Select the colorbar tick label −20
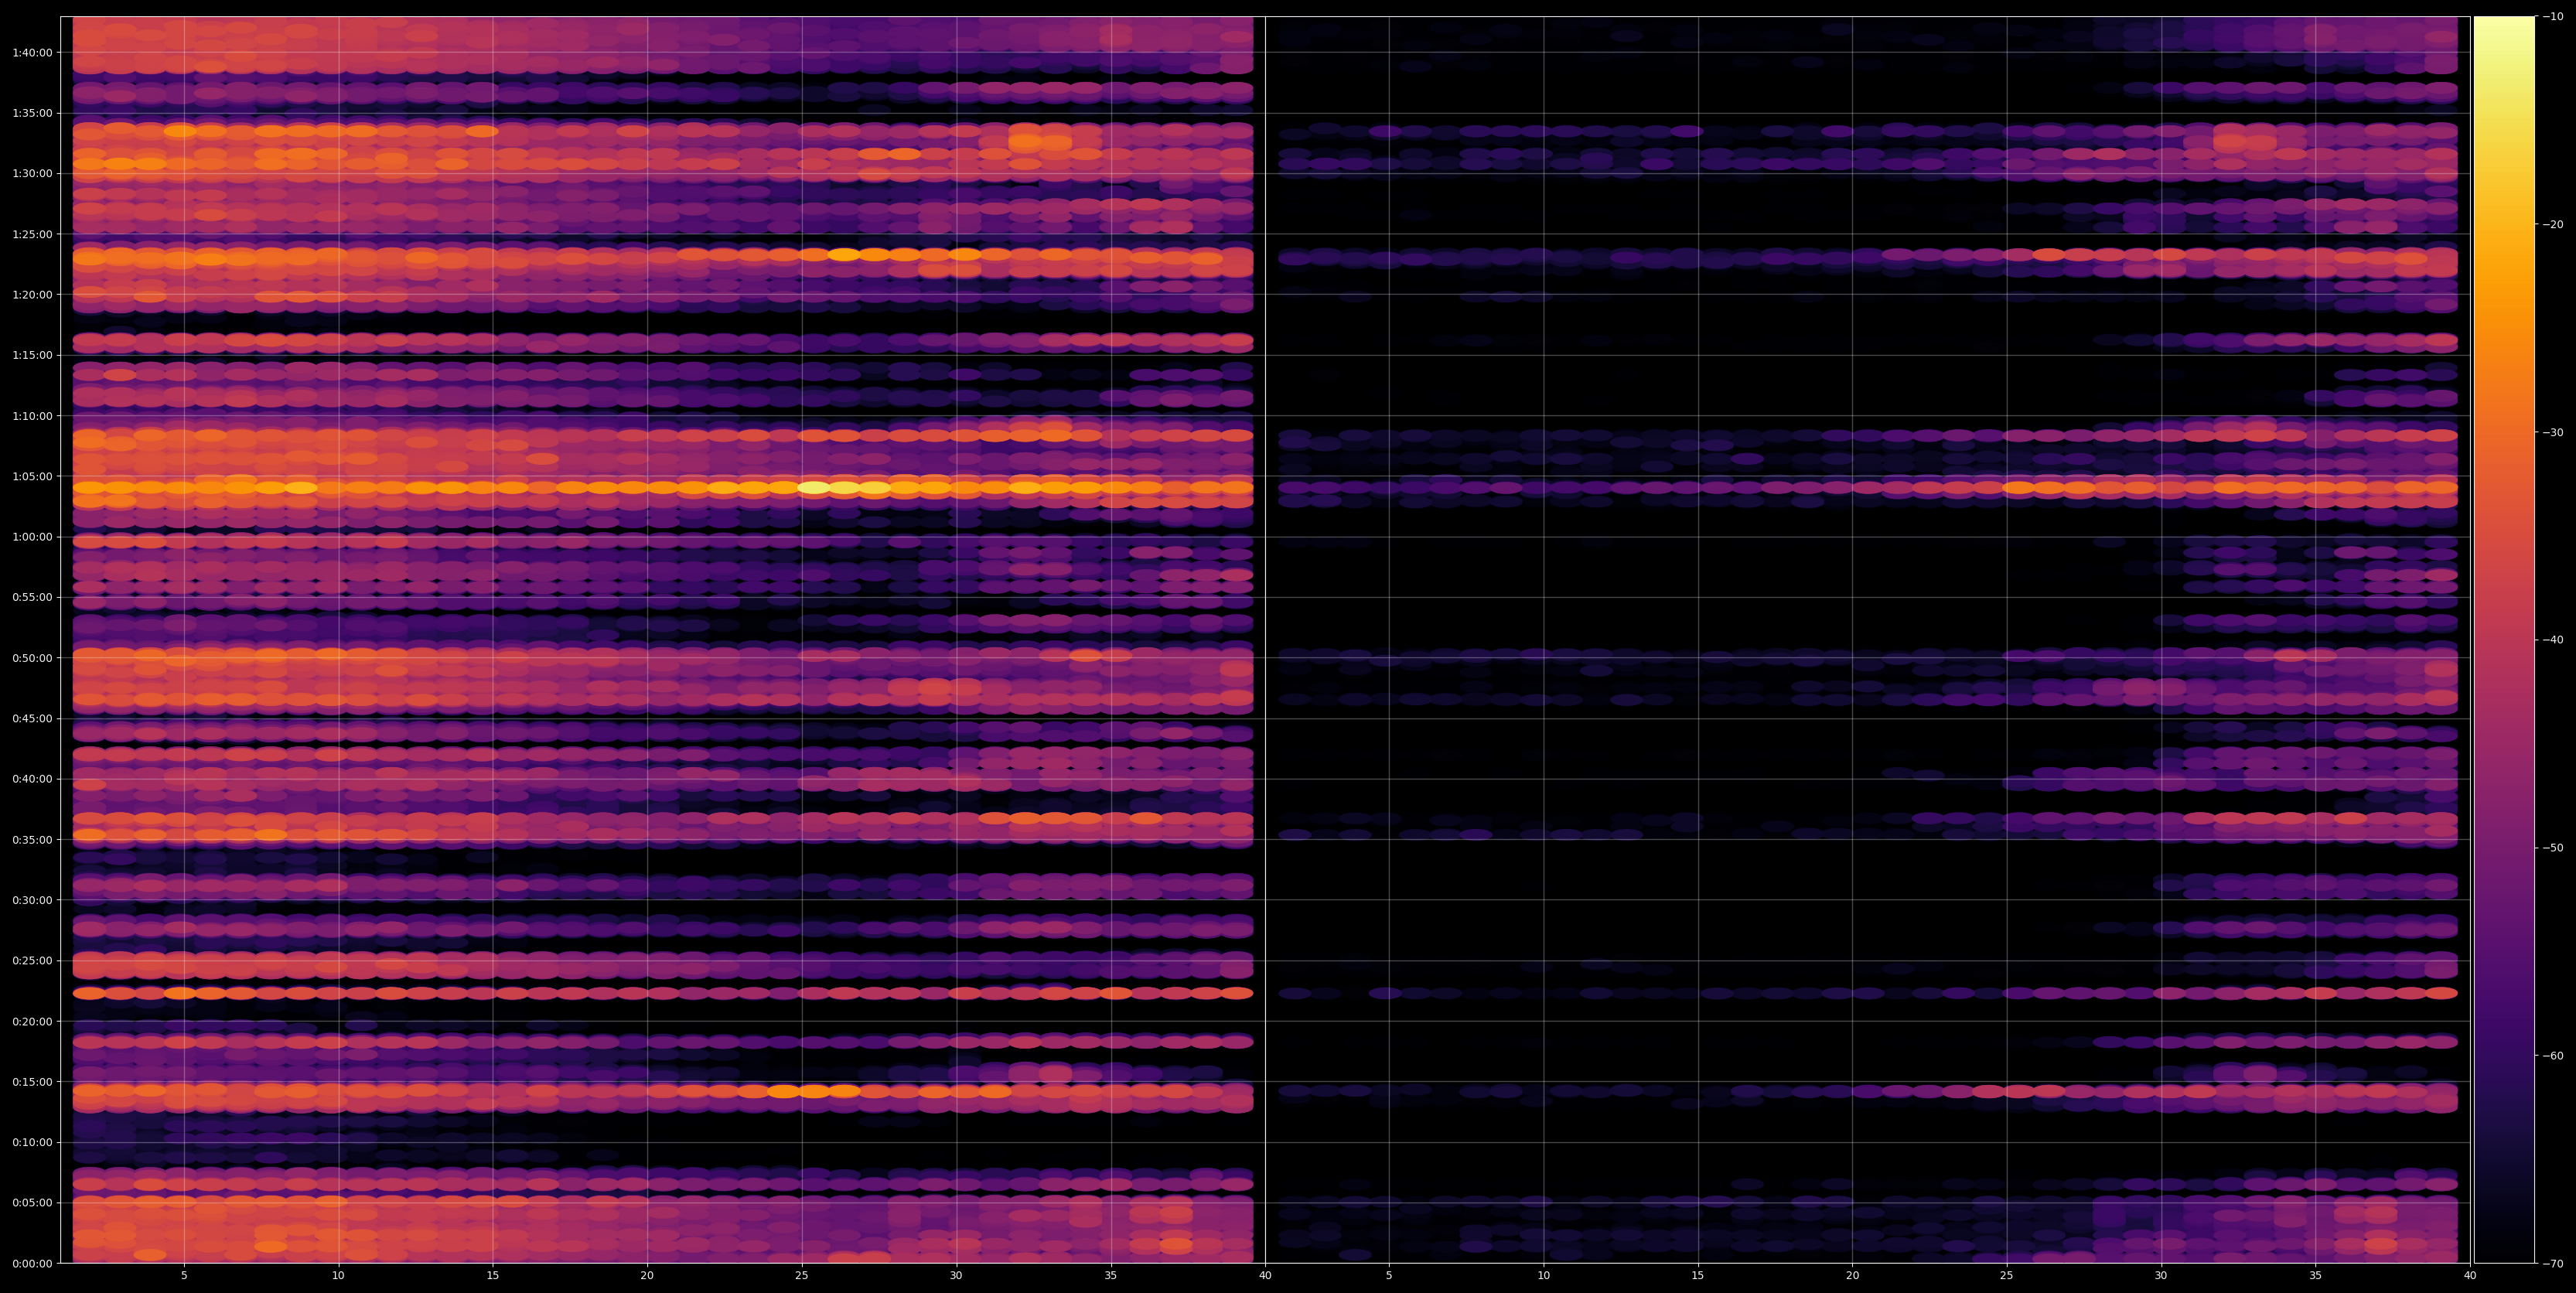The image size is (2576, 1293). coord(2553,224)
